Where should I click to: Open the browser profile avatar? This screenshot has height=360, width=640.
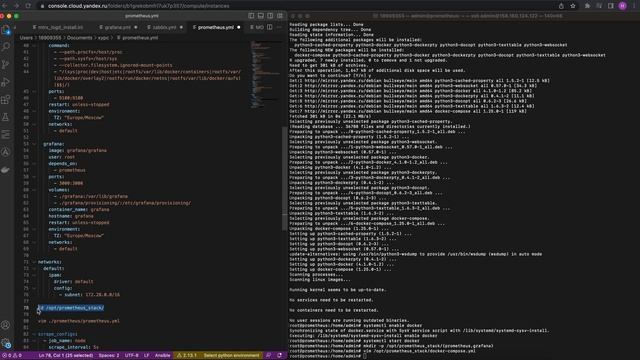[x=622, y=6]
